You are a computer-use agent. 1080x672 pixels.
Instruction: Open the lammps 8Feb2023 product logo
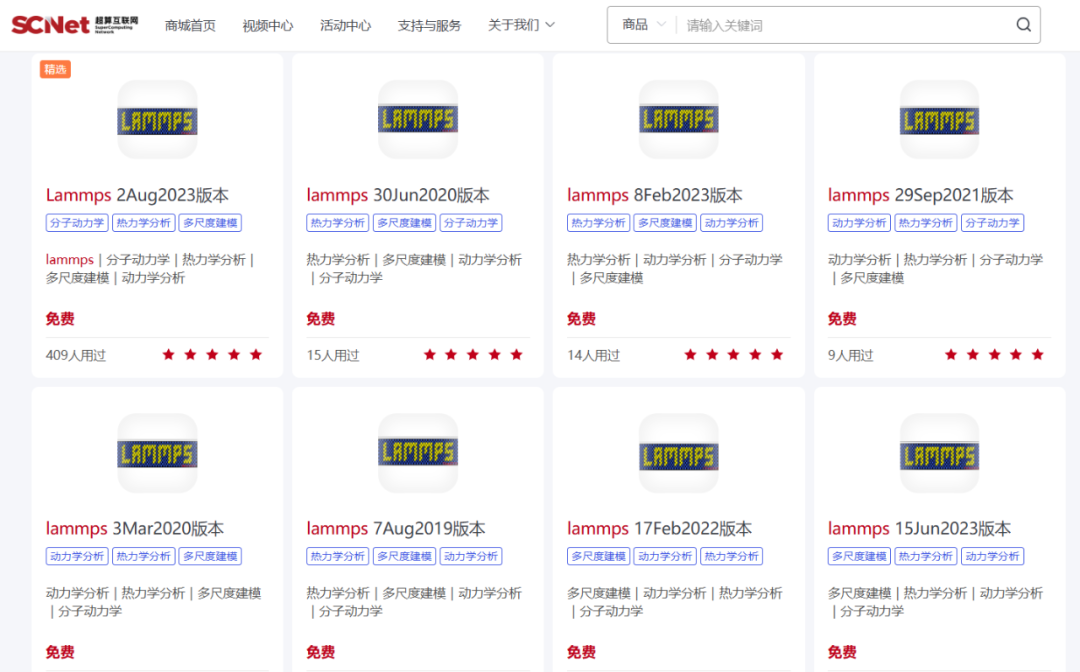click(679, 120)
